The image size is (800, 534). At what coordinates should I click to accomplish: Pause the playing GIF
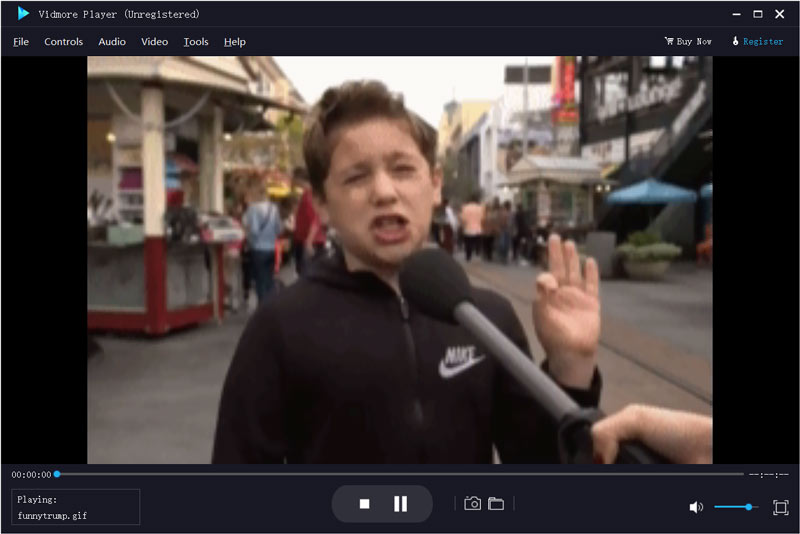coord(400,505)
